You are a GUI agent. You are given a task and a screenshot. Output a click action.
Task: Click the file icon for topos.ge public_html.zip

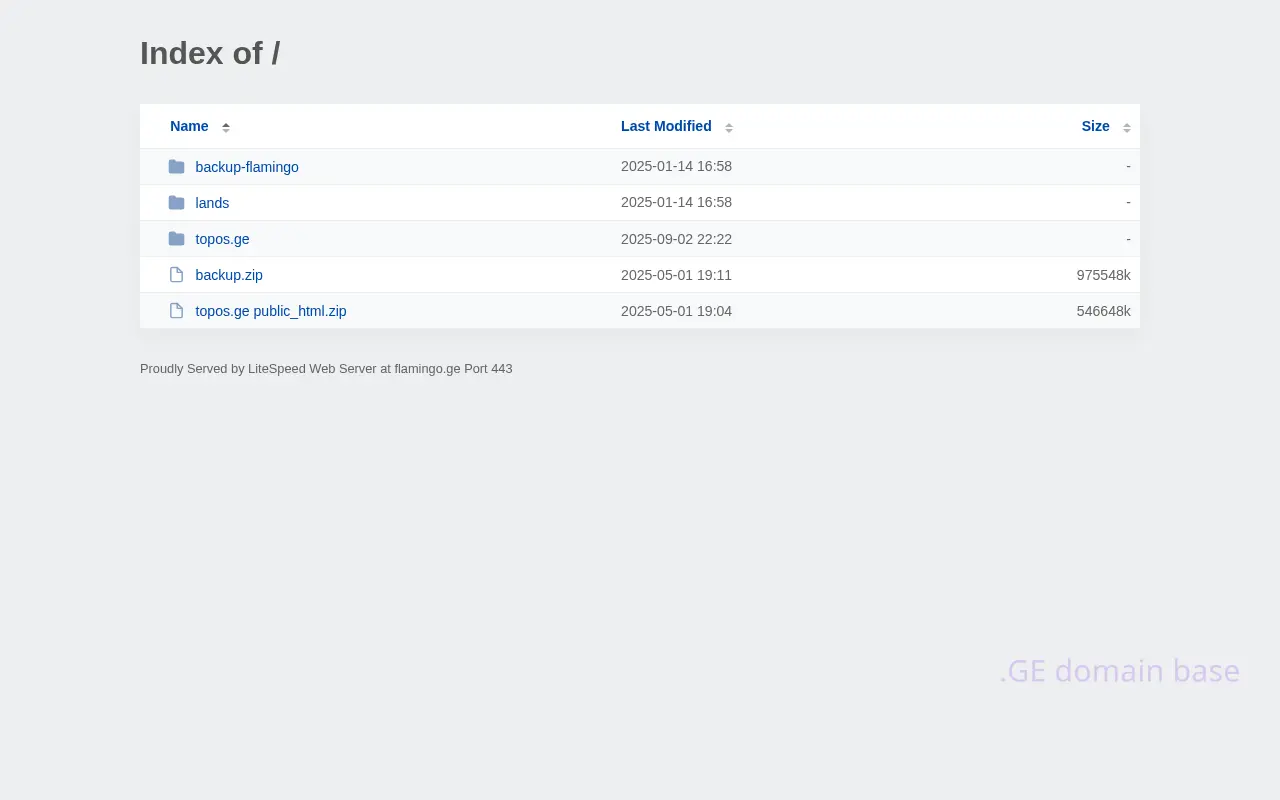tap(177, 311)
